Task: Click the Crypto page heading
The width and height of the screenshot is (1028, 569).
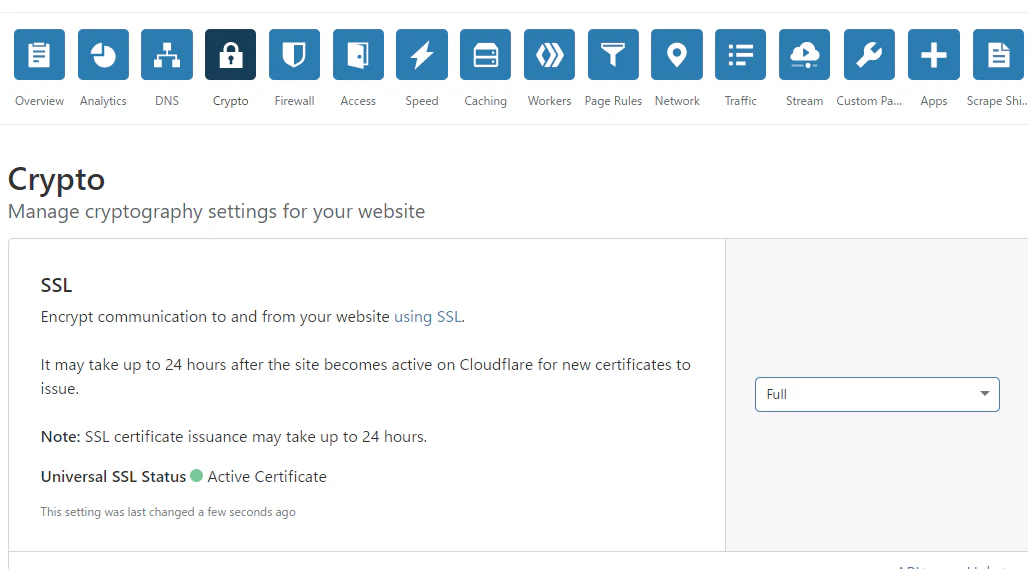Action: click(56, 180)
